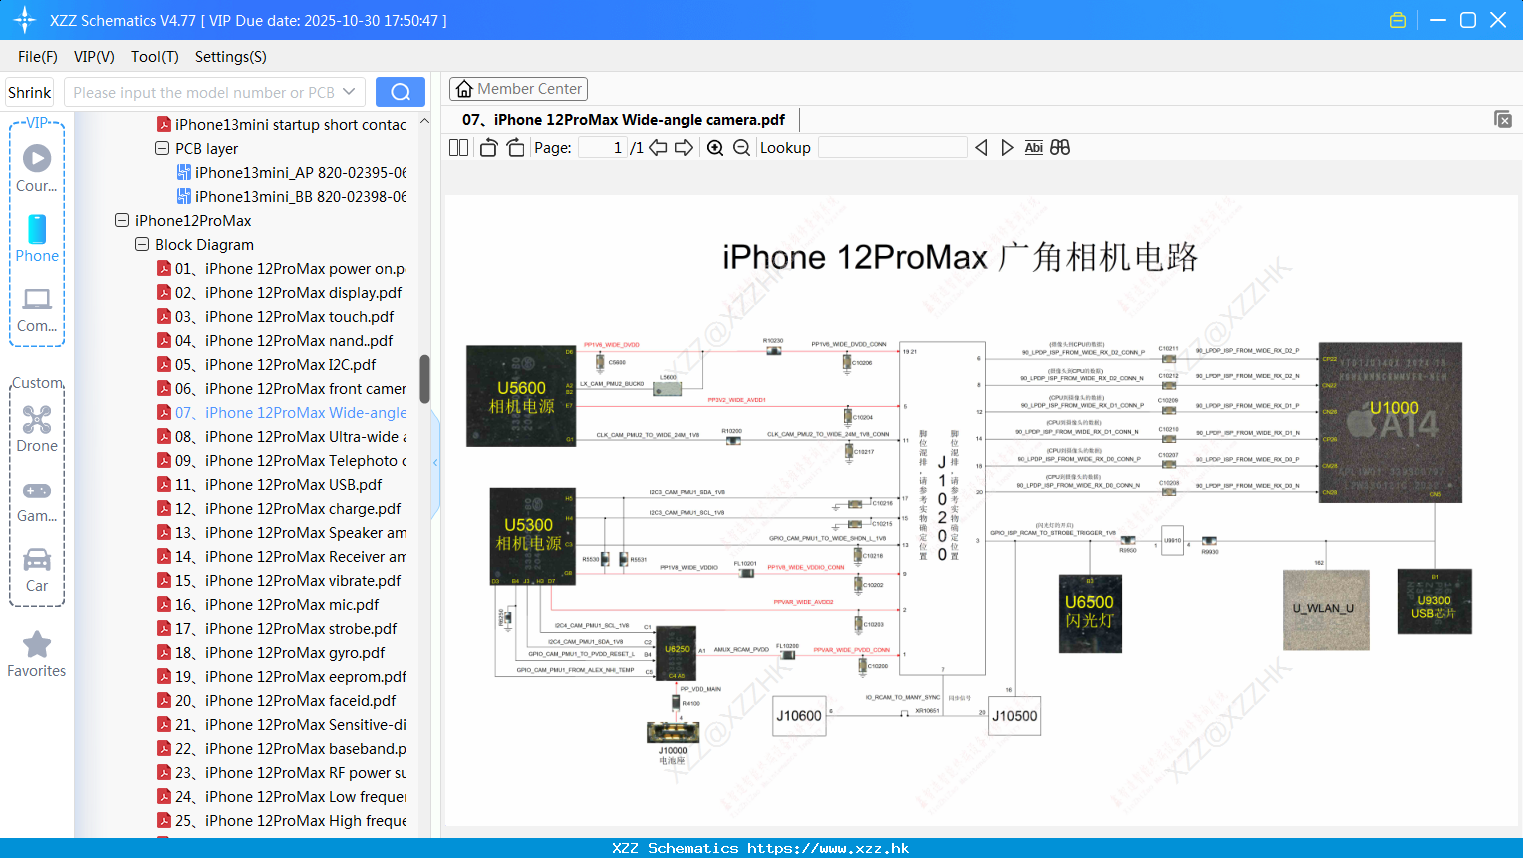The height and width of the screenshot is (858, 1523).
Task: Open model number dropdown arrow
Action: pos(349,92)
